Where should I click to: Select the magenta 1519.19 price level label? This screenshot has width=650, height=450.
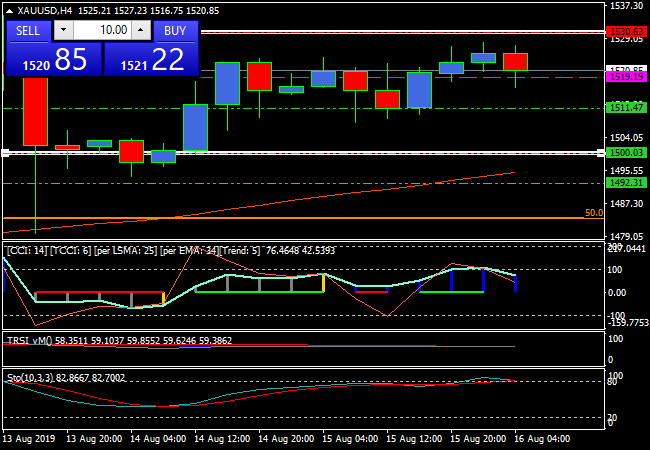tap(625, 77)
